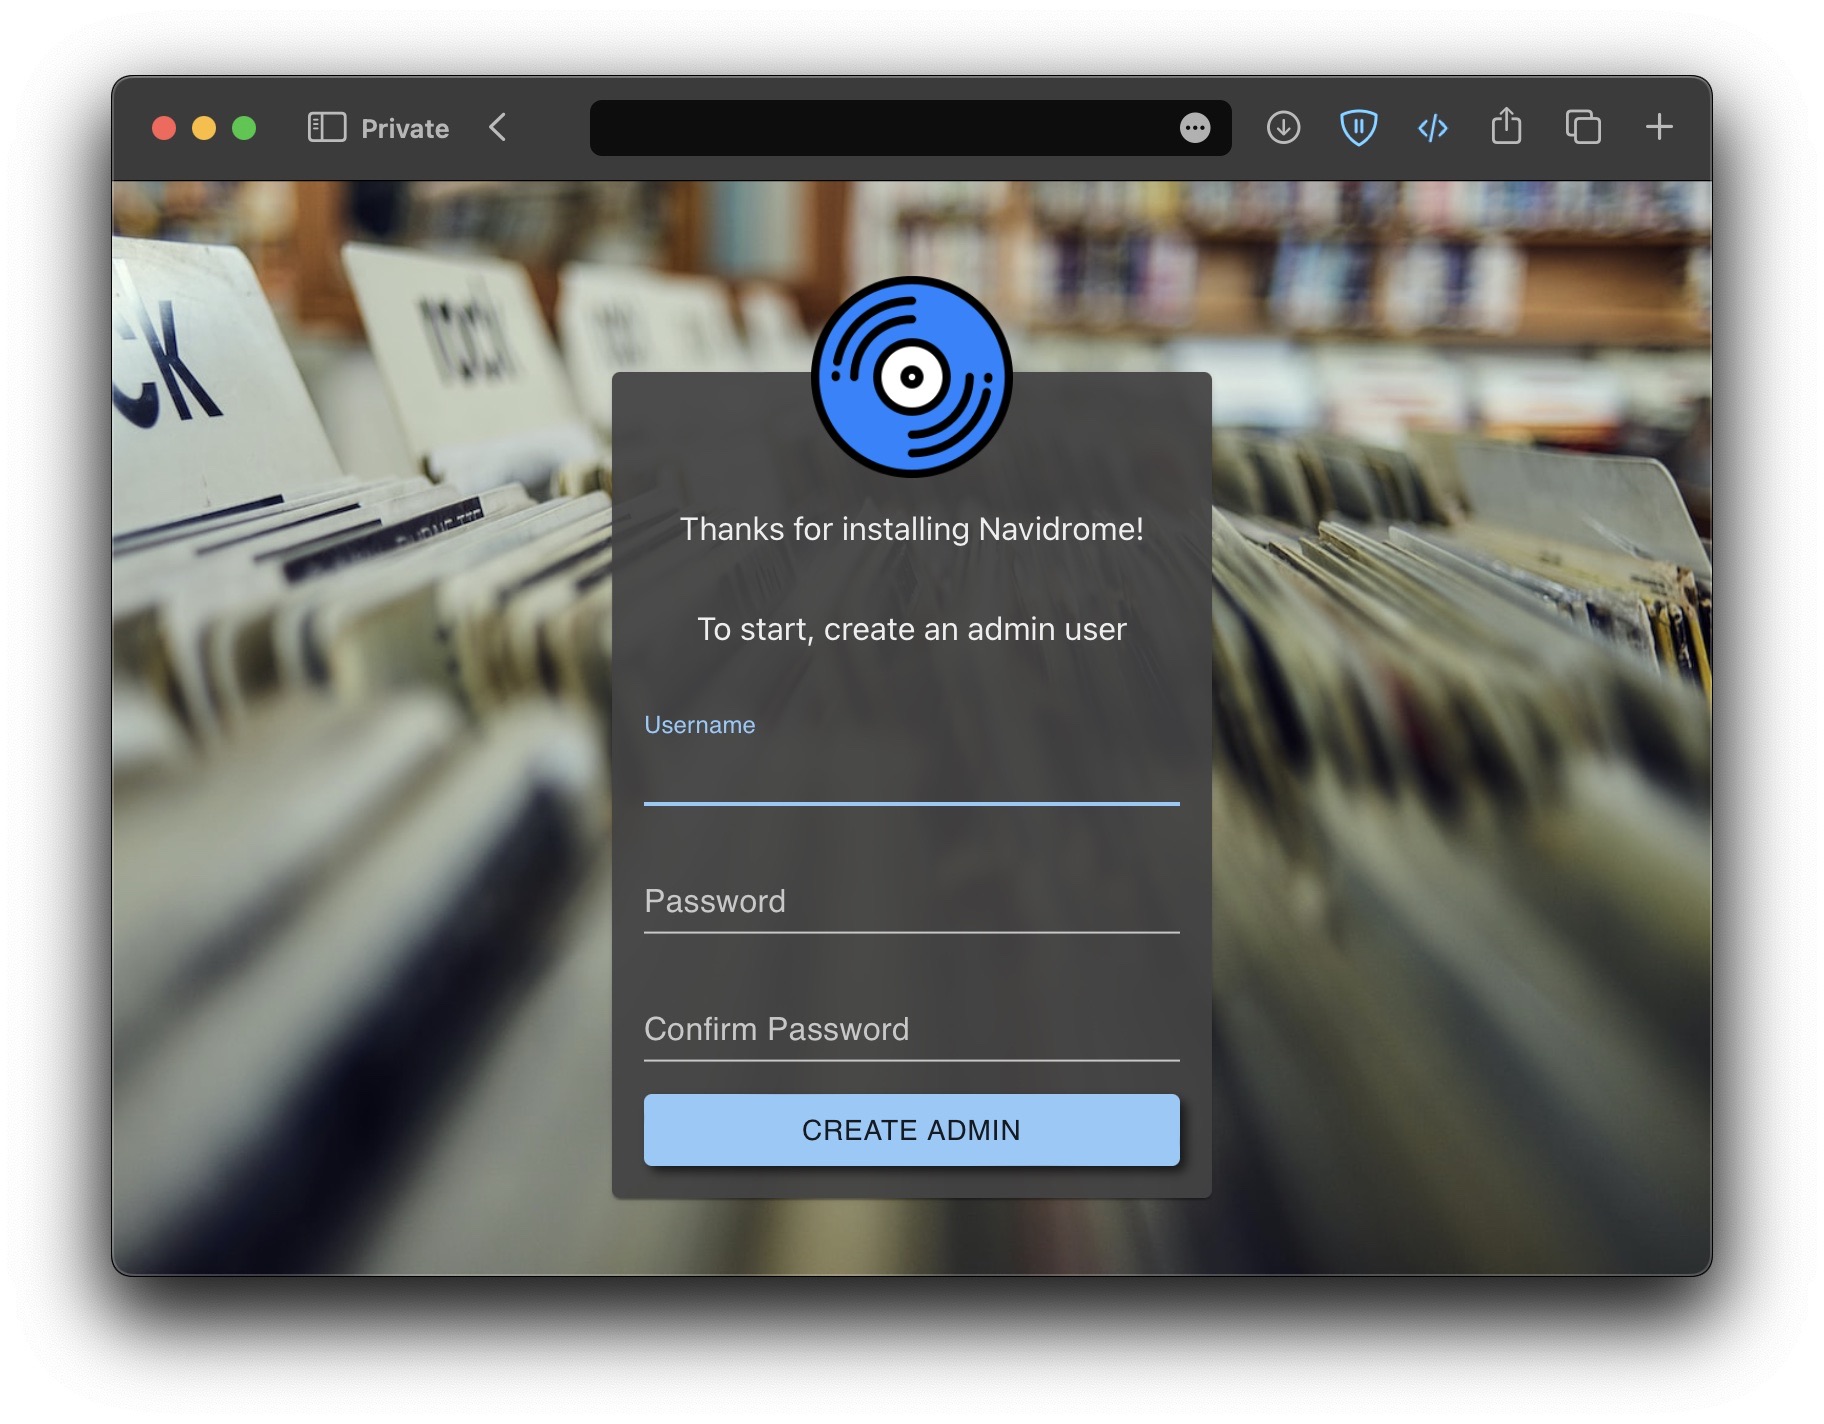1824x1424 pixels.
Task: Click the code brackets extension icon
Action: pos(1432,128)
